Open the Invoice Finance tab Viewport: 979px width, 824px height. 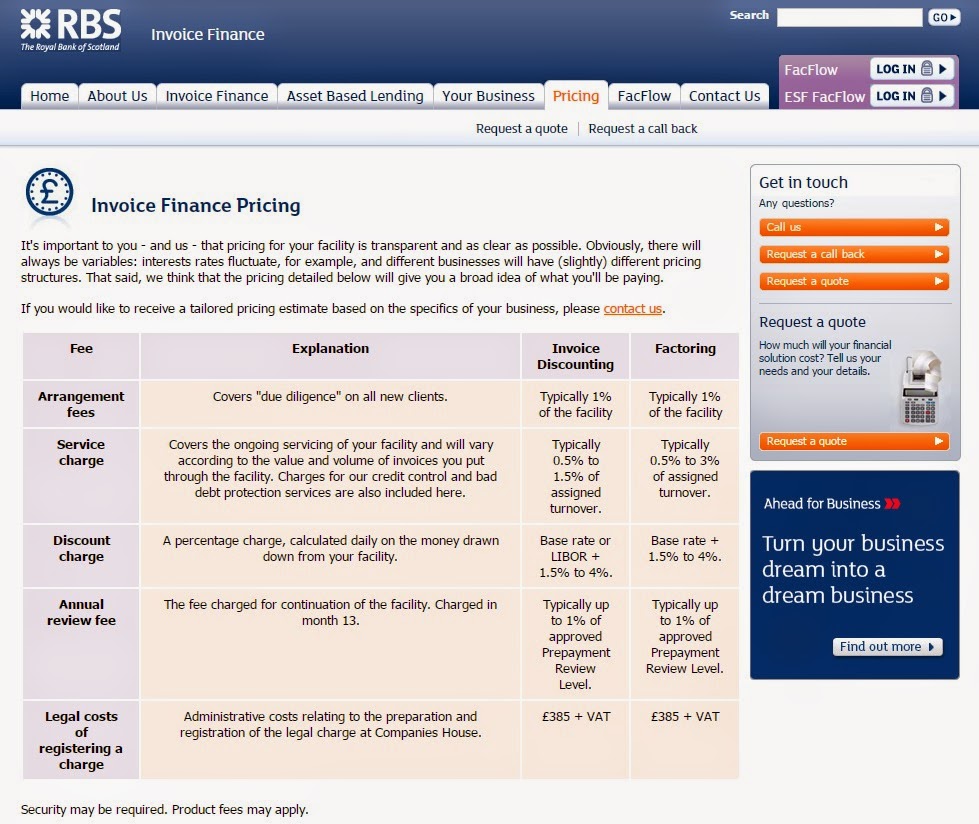pos(217,96)
